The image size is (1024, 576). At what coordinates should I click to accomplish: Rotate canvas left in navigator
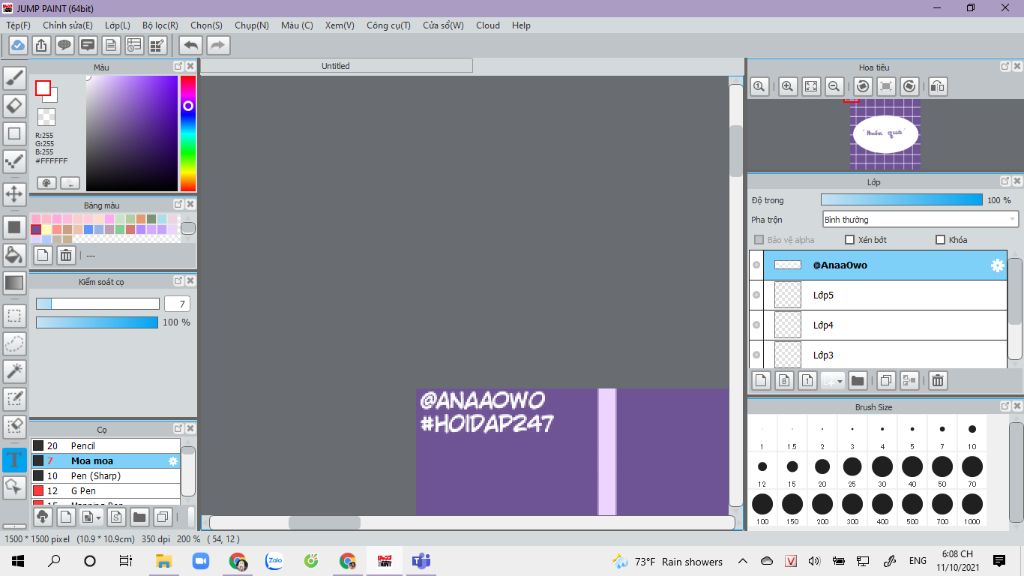click(863, 86)
